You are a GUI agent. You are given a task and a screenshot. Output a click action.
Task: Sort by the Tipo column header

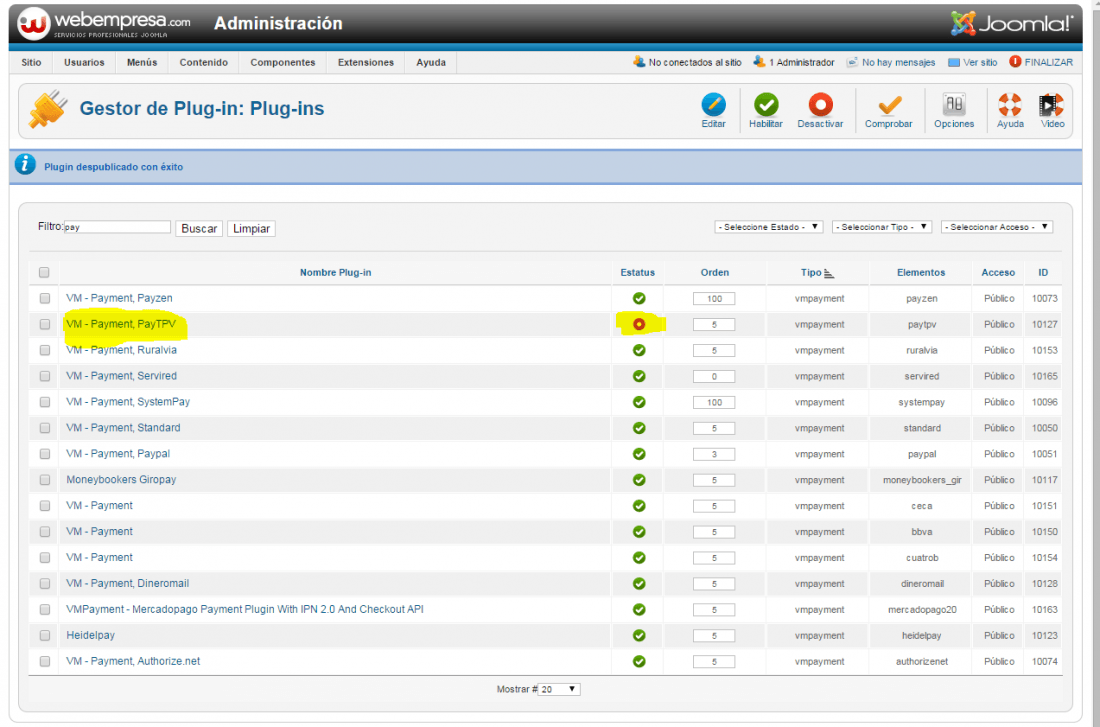(817, 272)
